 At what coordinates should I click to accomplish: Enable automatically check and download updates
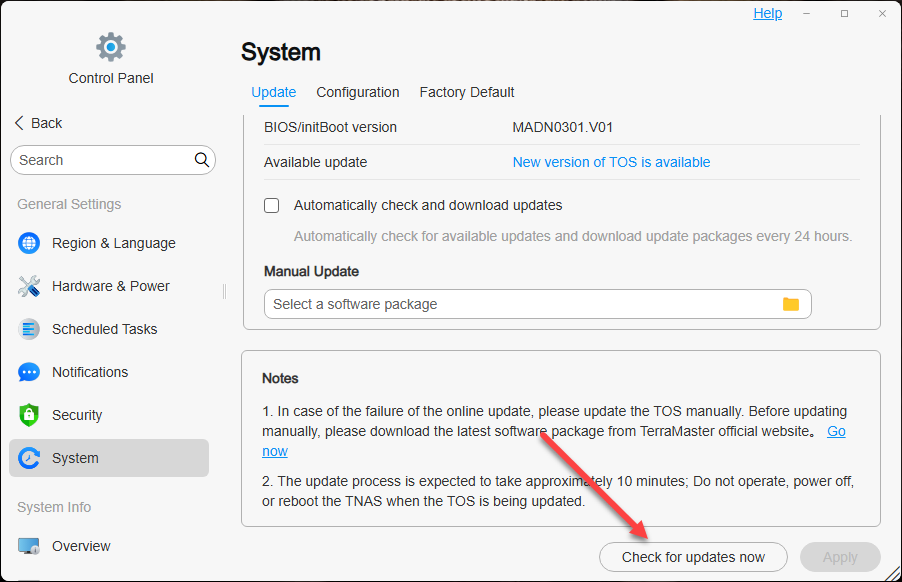(x=272, y=206)
